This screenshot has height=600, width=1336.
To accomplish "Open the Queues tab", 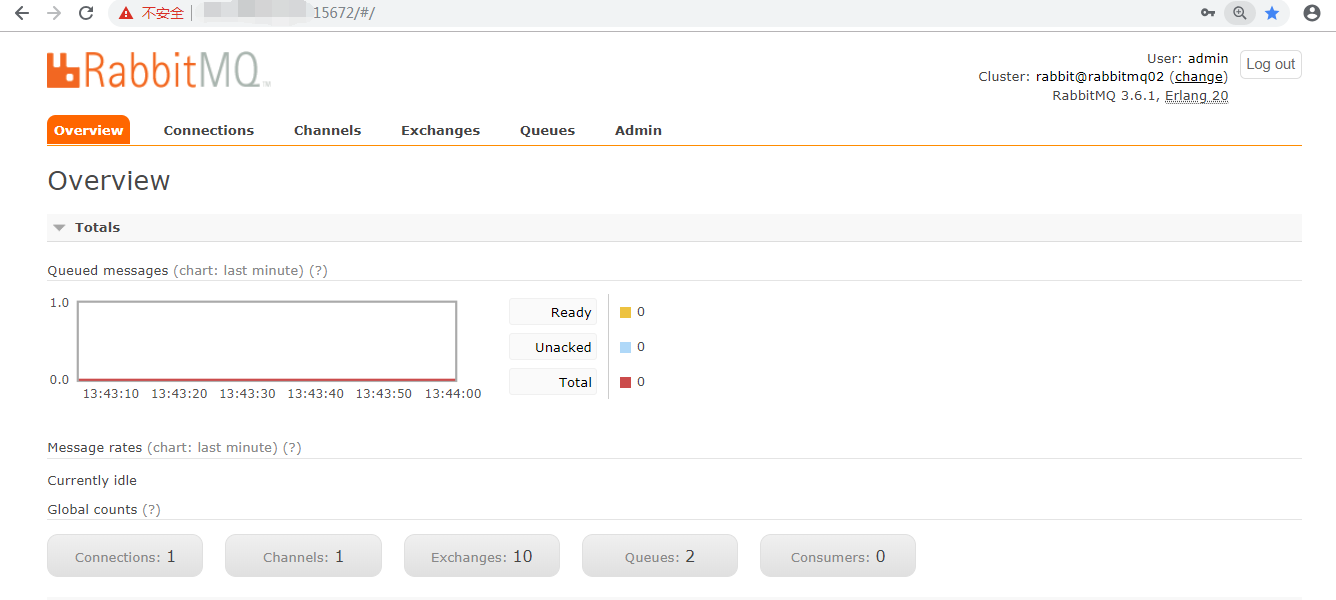I will point(547,130).
